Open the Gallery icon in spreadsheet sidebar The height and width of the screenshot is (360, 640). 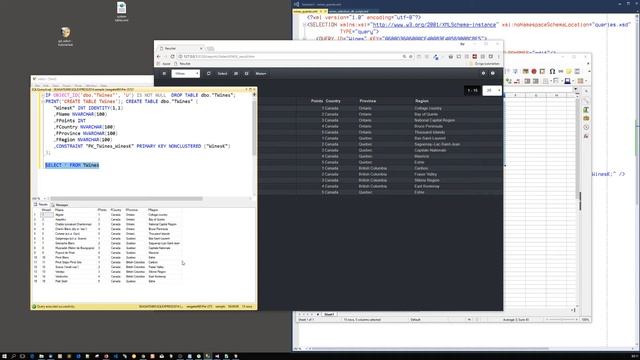(586, 118)
